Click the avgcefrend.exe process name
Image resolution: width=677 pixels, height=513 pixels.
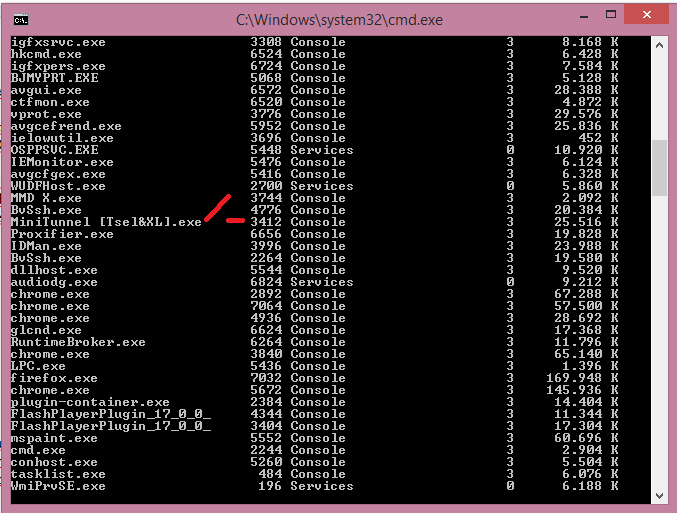[66, 126]
